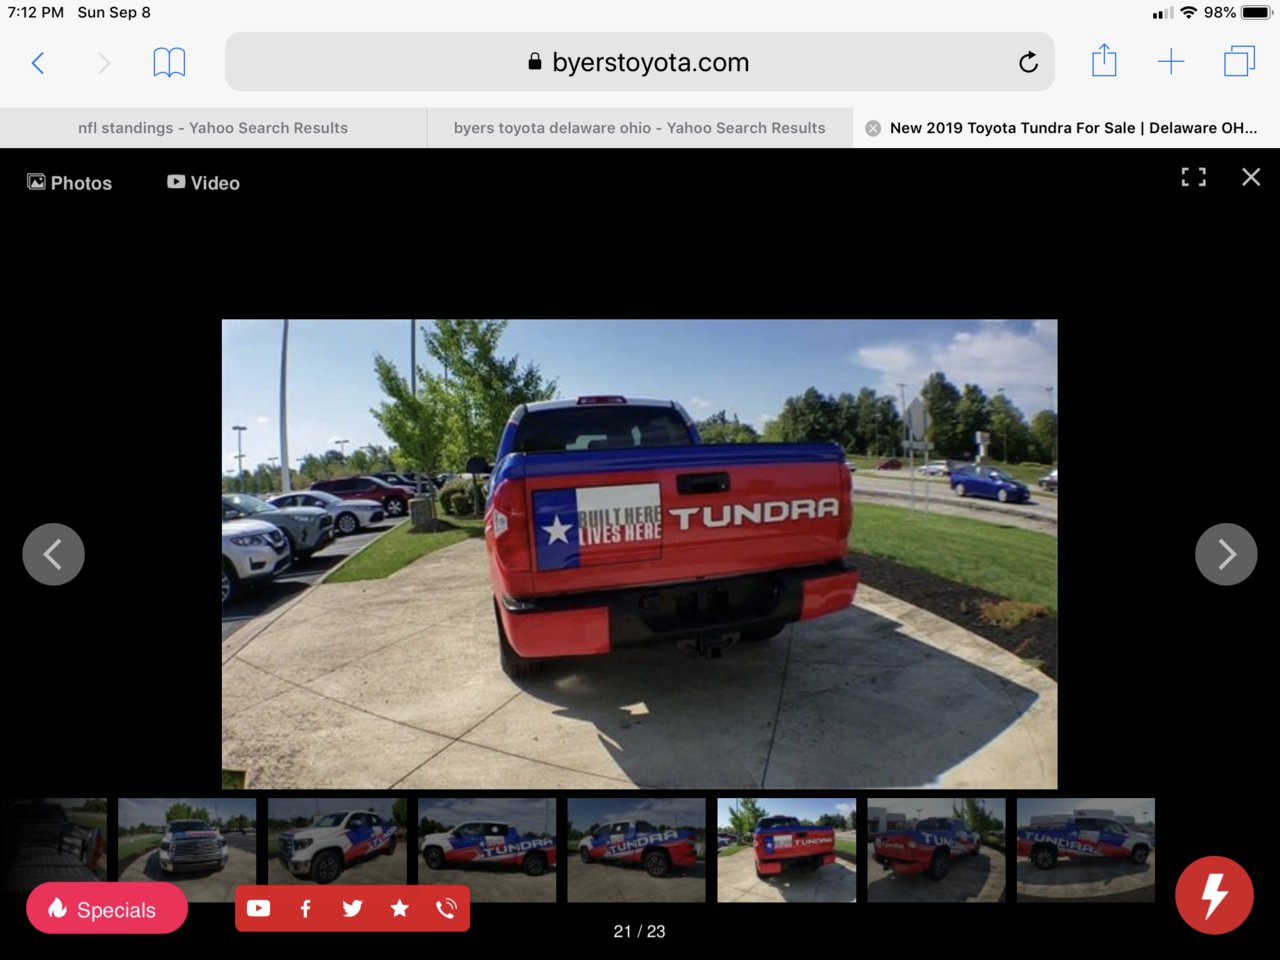Show previous photo with left arrow

pyautogui.click(x=53, y=554)
